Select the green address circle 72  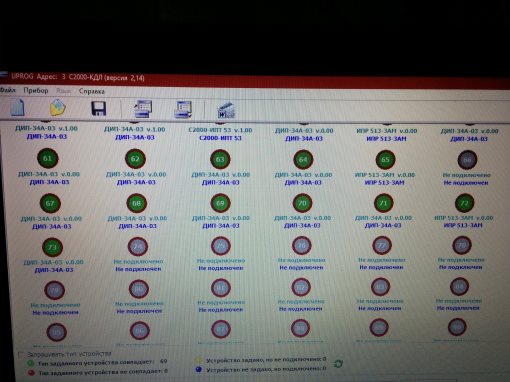[464, 203]
